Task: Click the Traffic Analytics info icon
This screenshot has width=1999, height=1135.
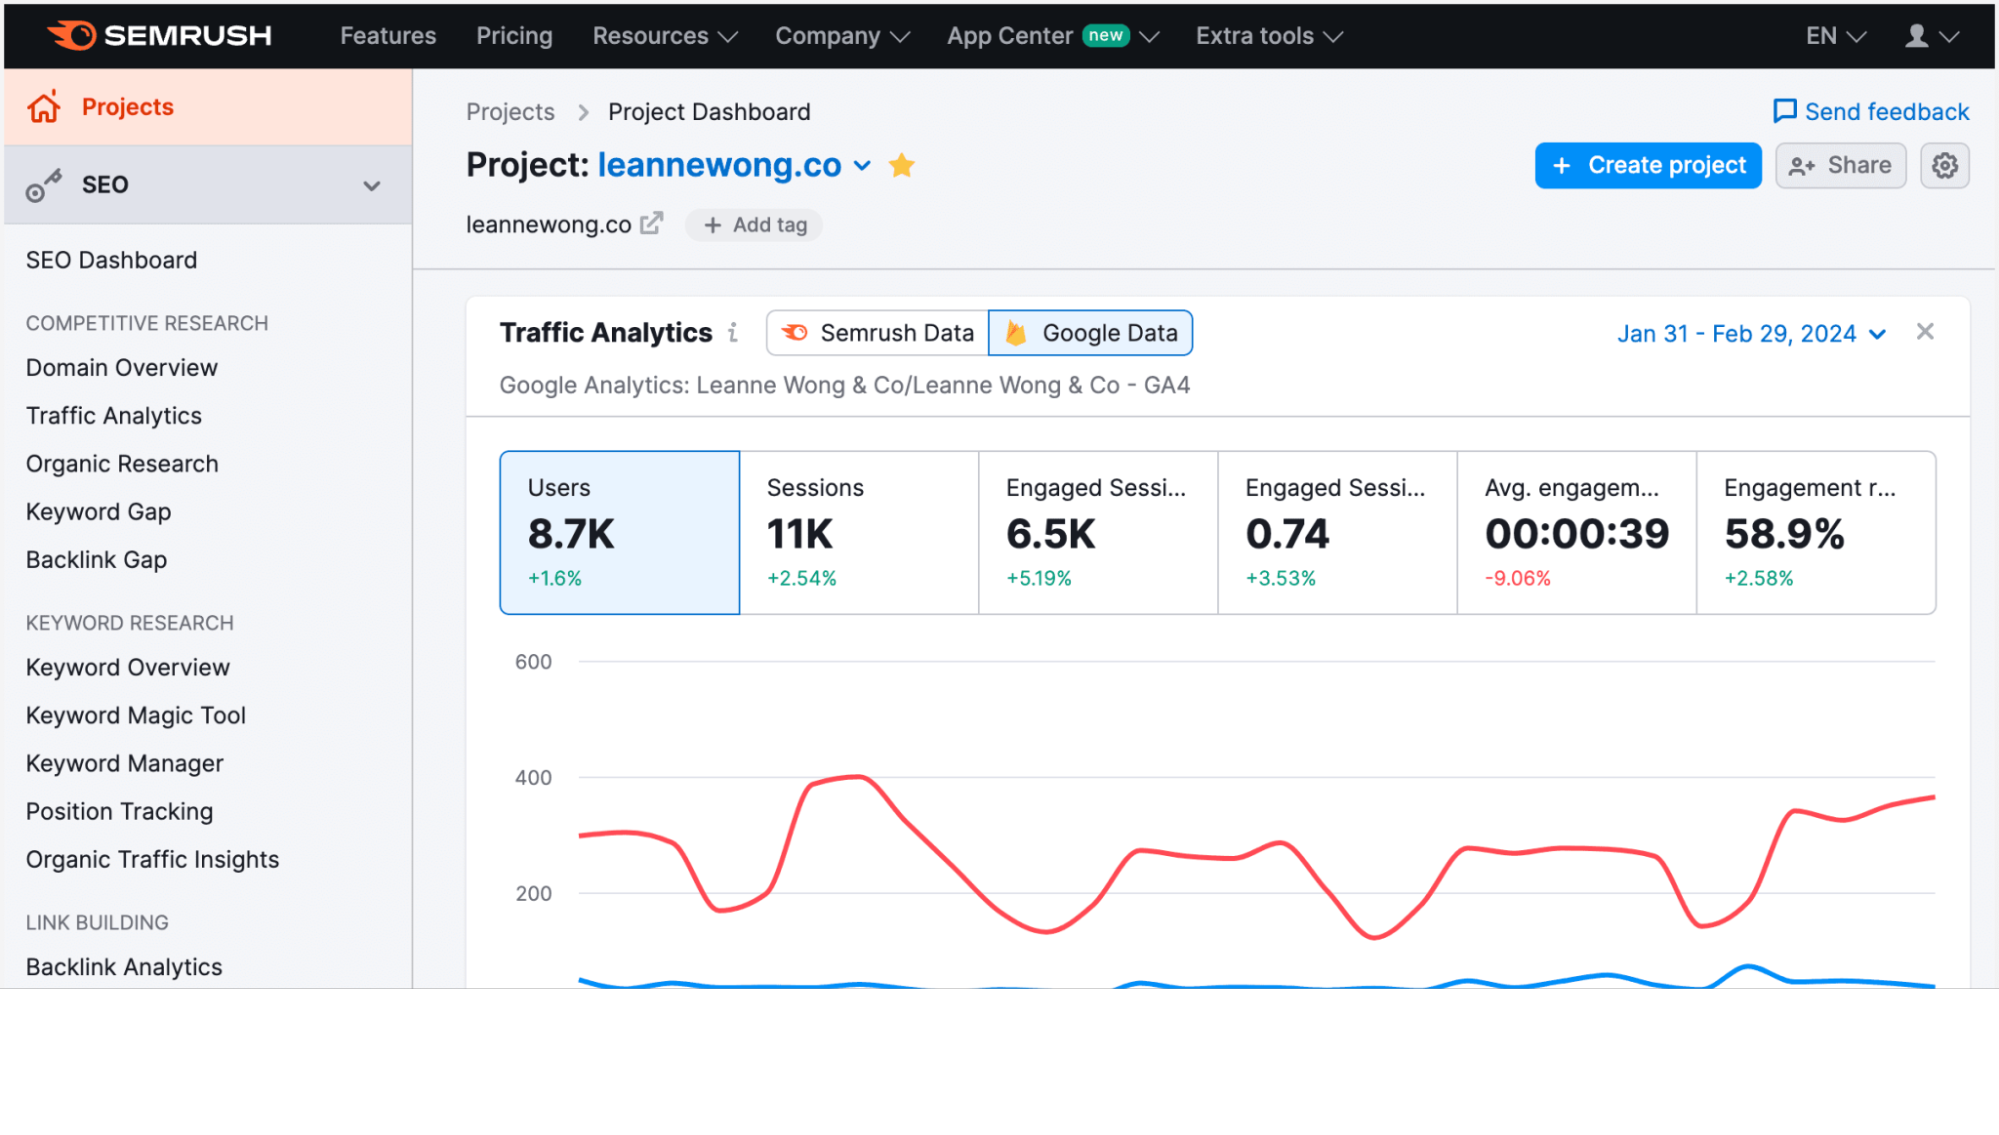Action: point(733,332)
